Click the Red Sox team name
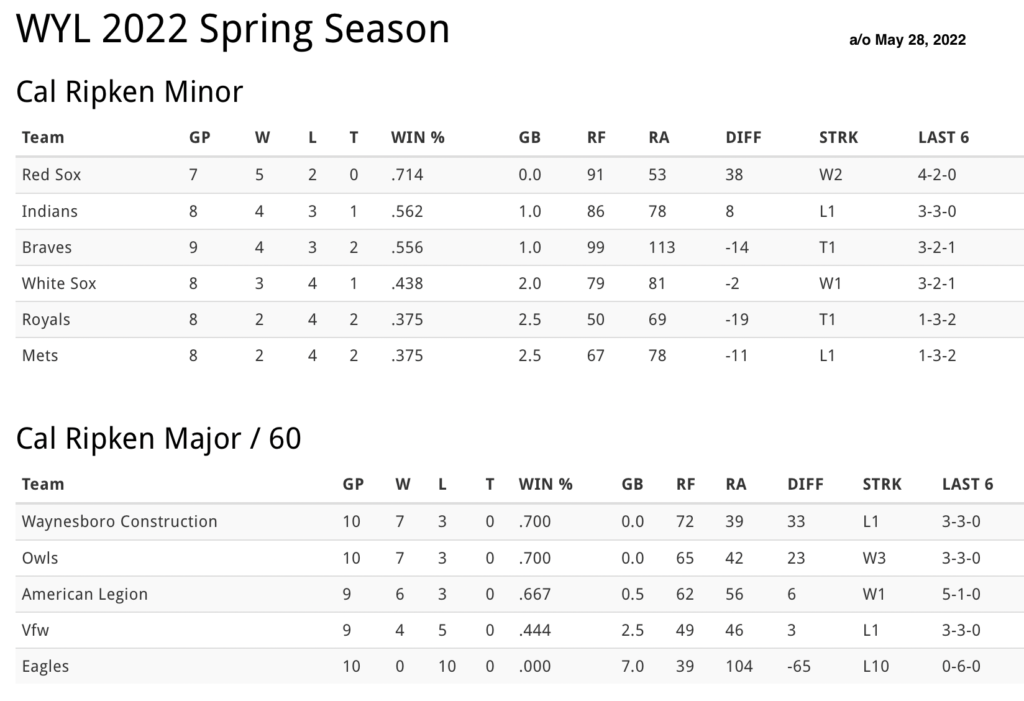The height and width of the screenshot is (701, 1024). coord(51,175)
